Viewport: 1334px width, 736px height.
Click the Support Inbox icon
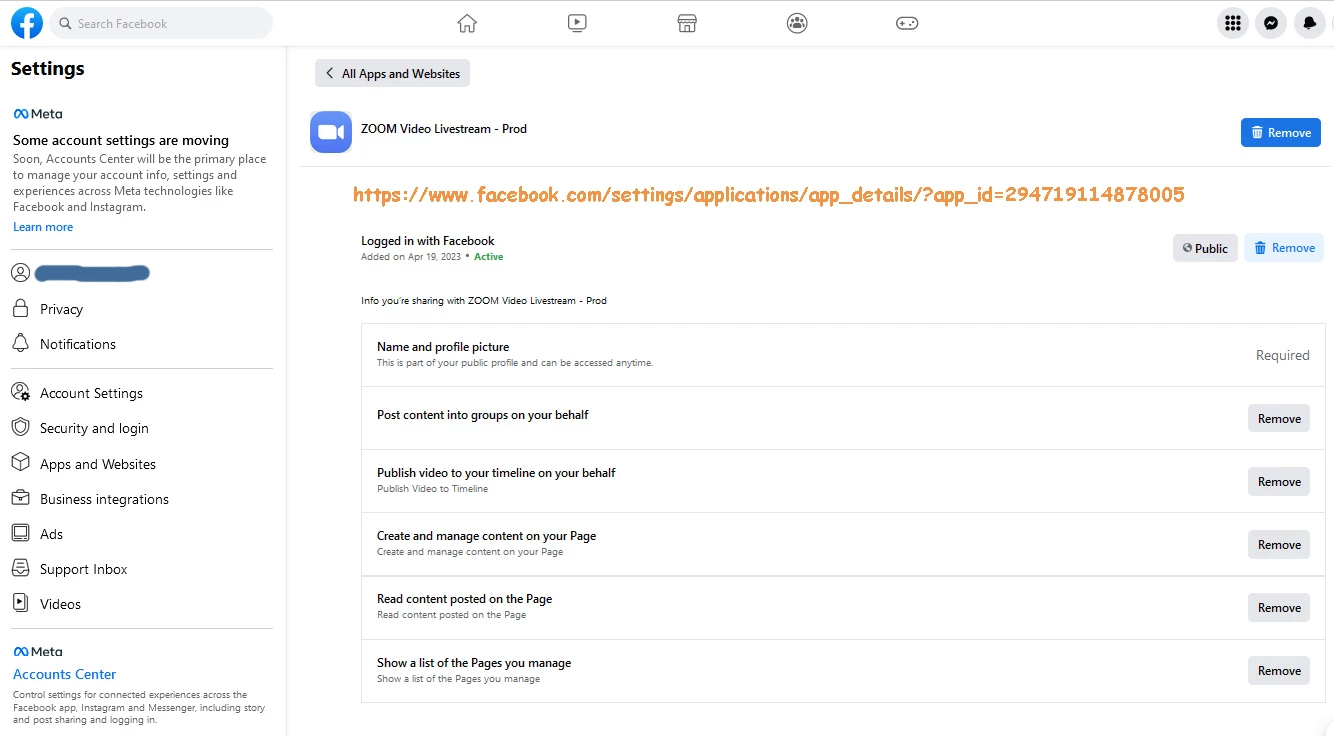(20, 568)
